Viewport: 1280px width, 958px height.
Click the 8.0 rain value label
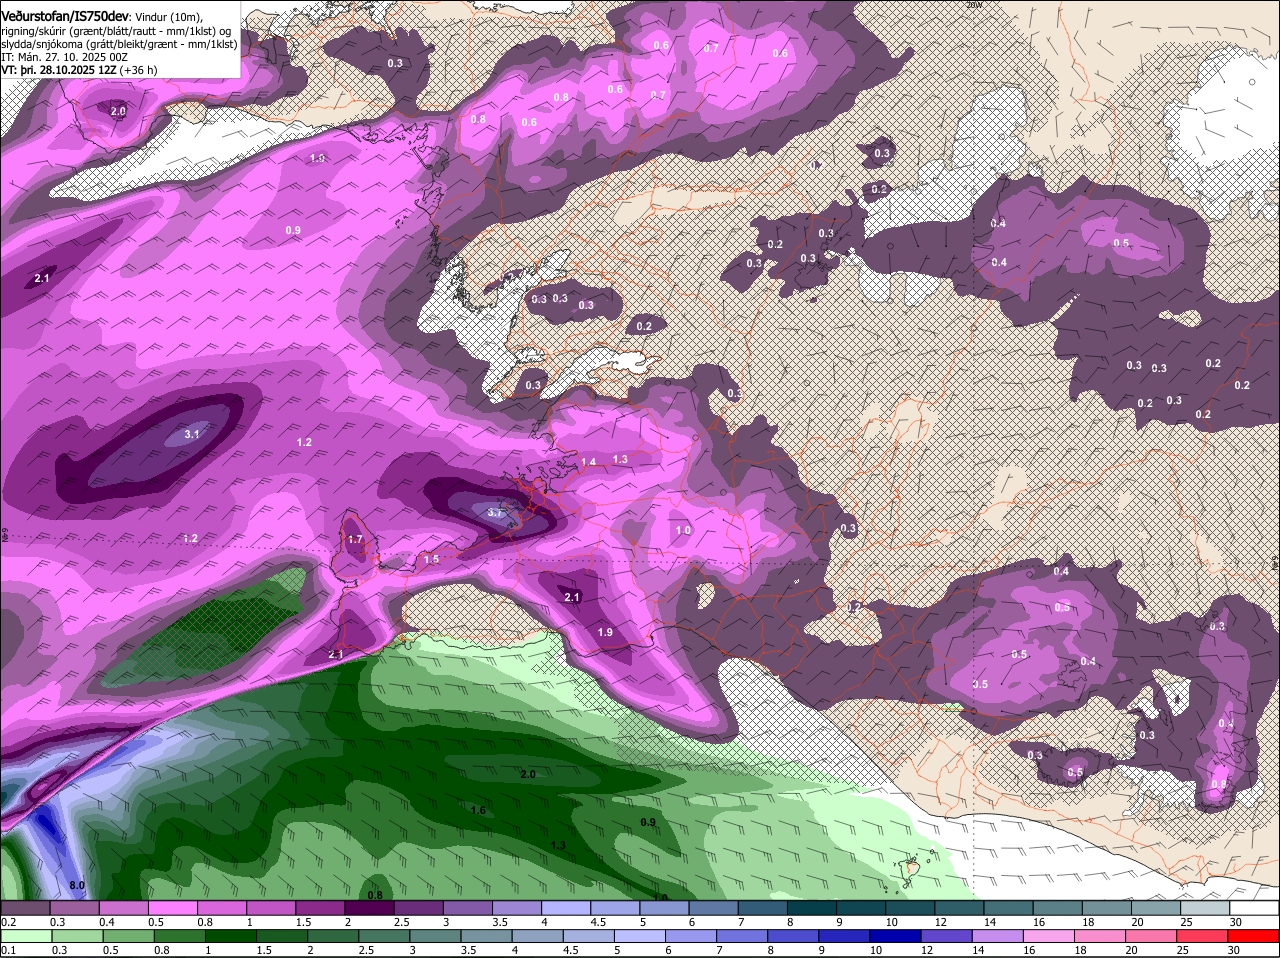77,886
